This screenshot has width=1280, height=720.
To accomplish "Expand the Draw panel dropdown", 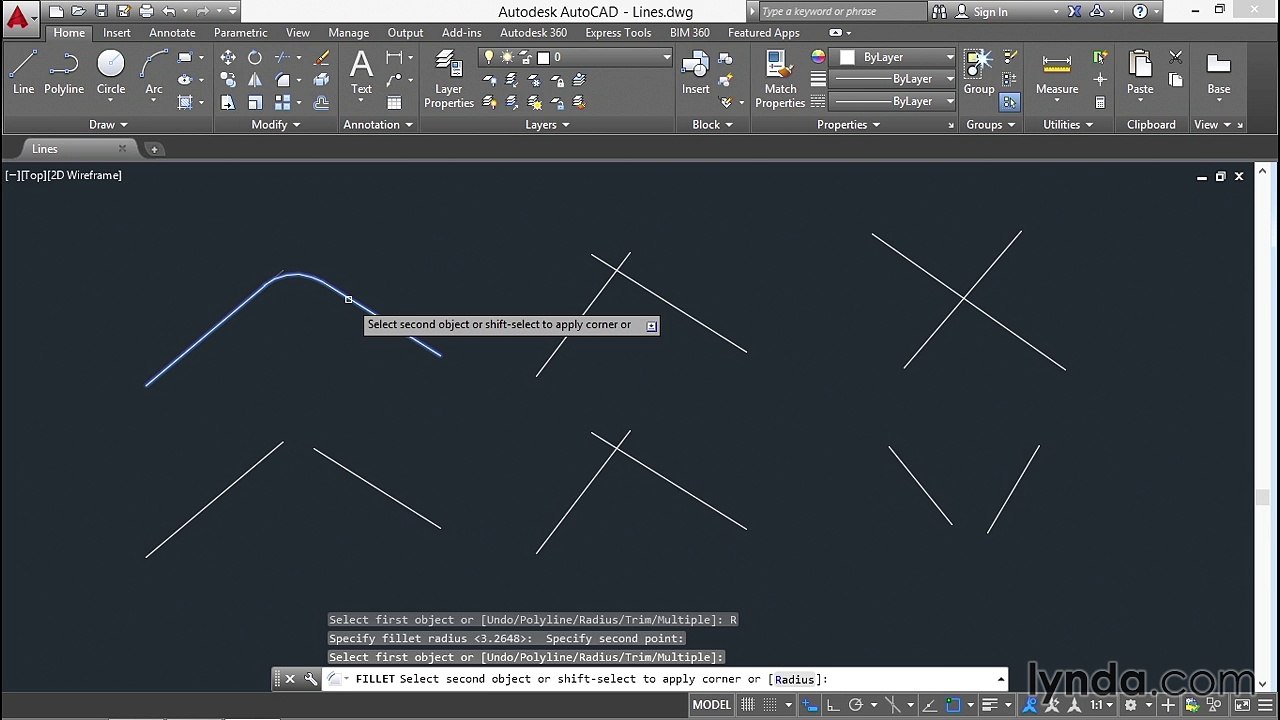I will pyautogui.click(x=108, y=125).
